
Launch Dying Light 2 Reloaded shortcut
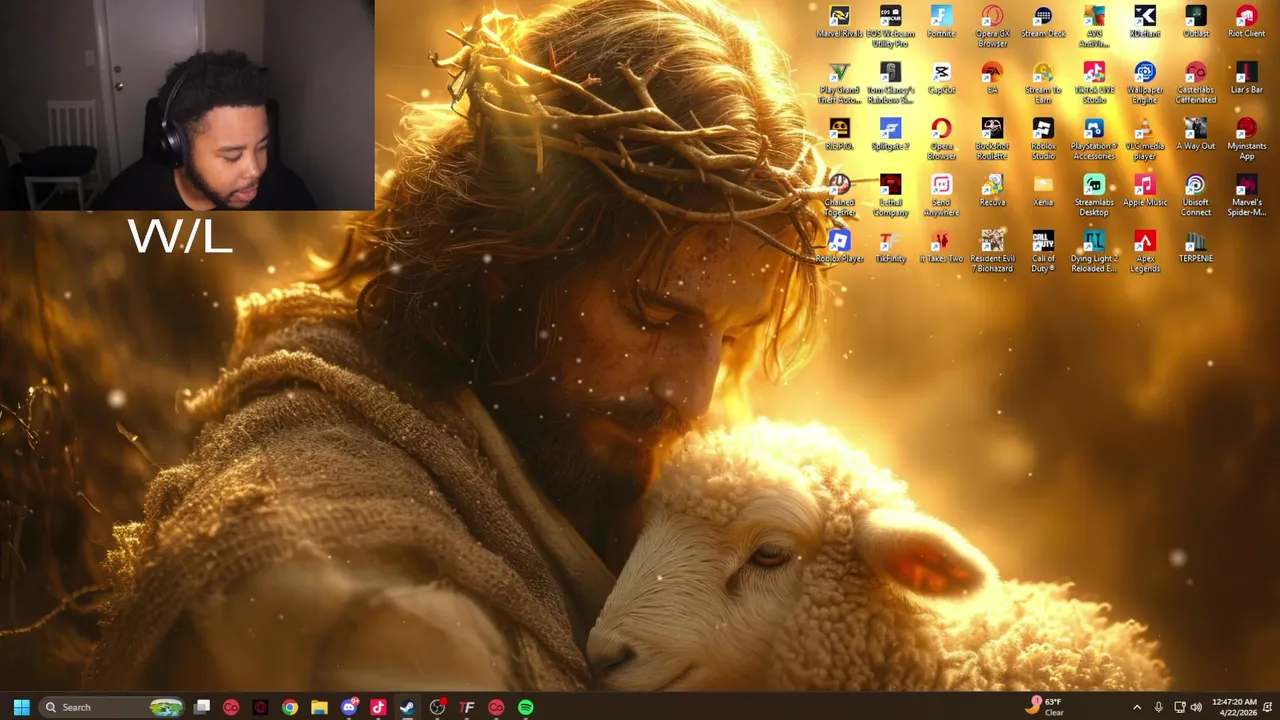tap(1094, 251)
